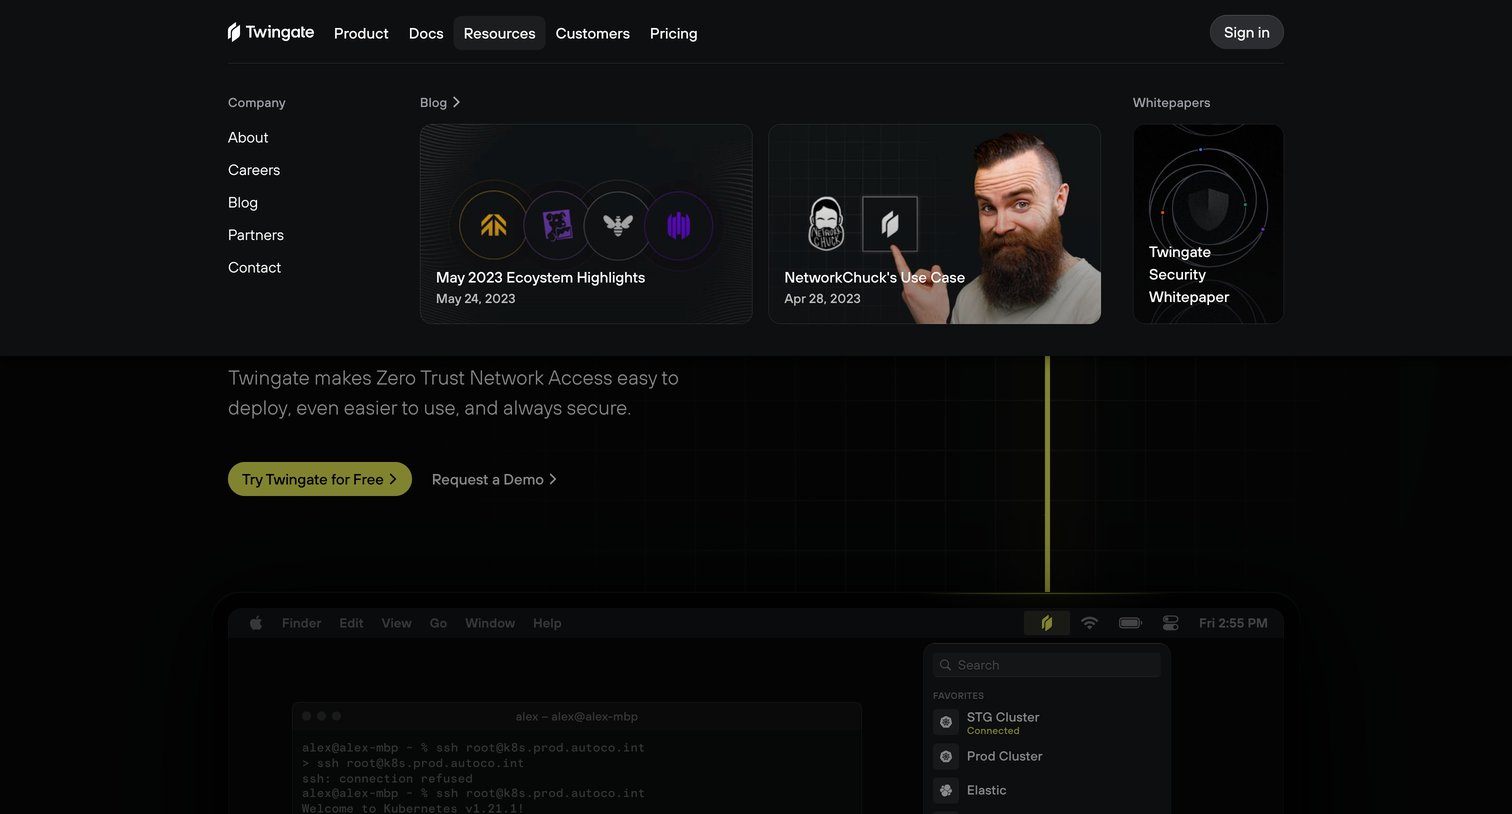Click the Search field in Twingate popup
The width and height of the screenshot is (1512, 814).
(x=1047, y=665)
